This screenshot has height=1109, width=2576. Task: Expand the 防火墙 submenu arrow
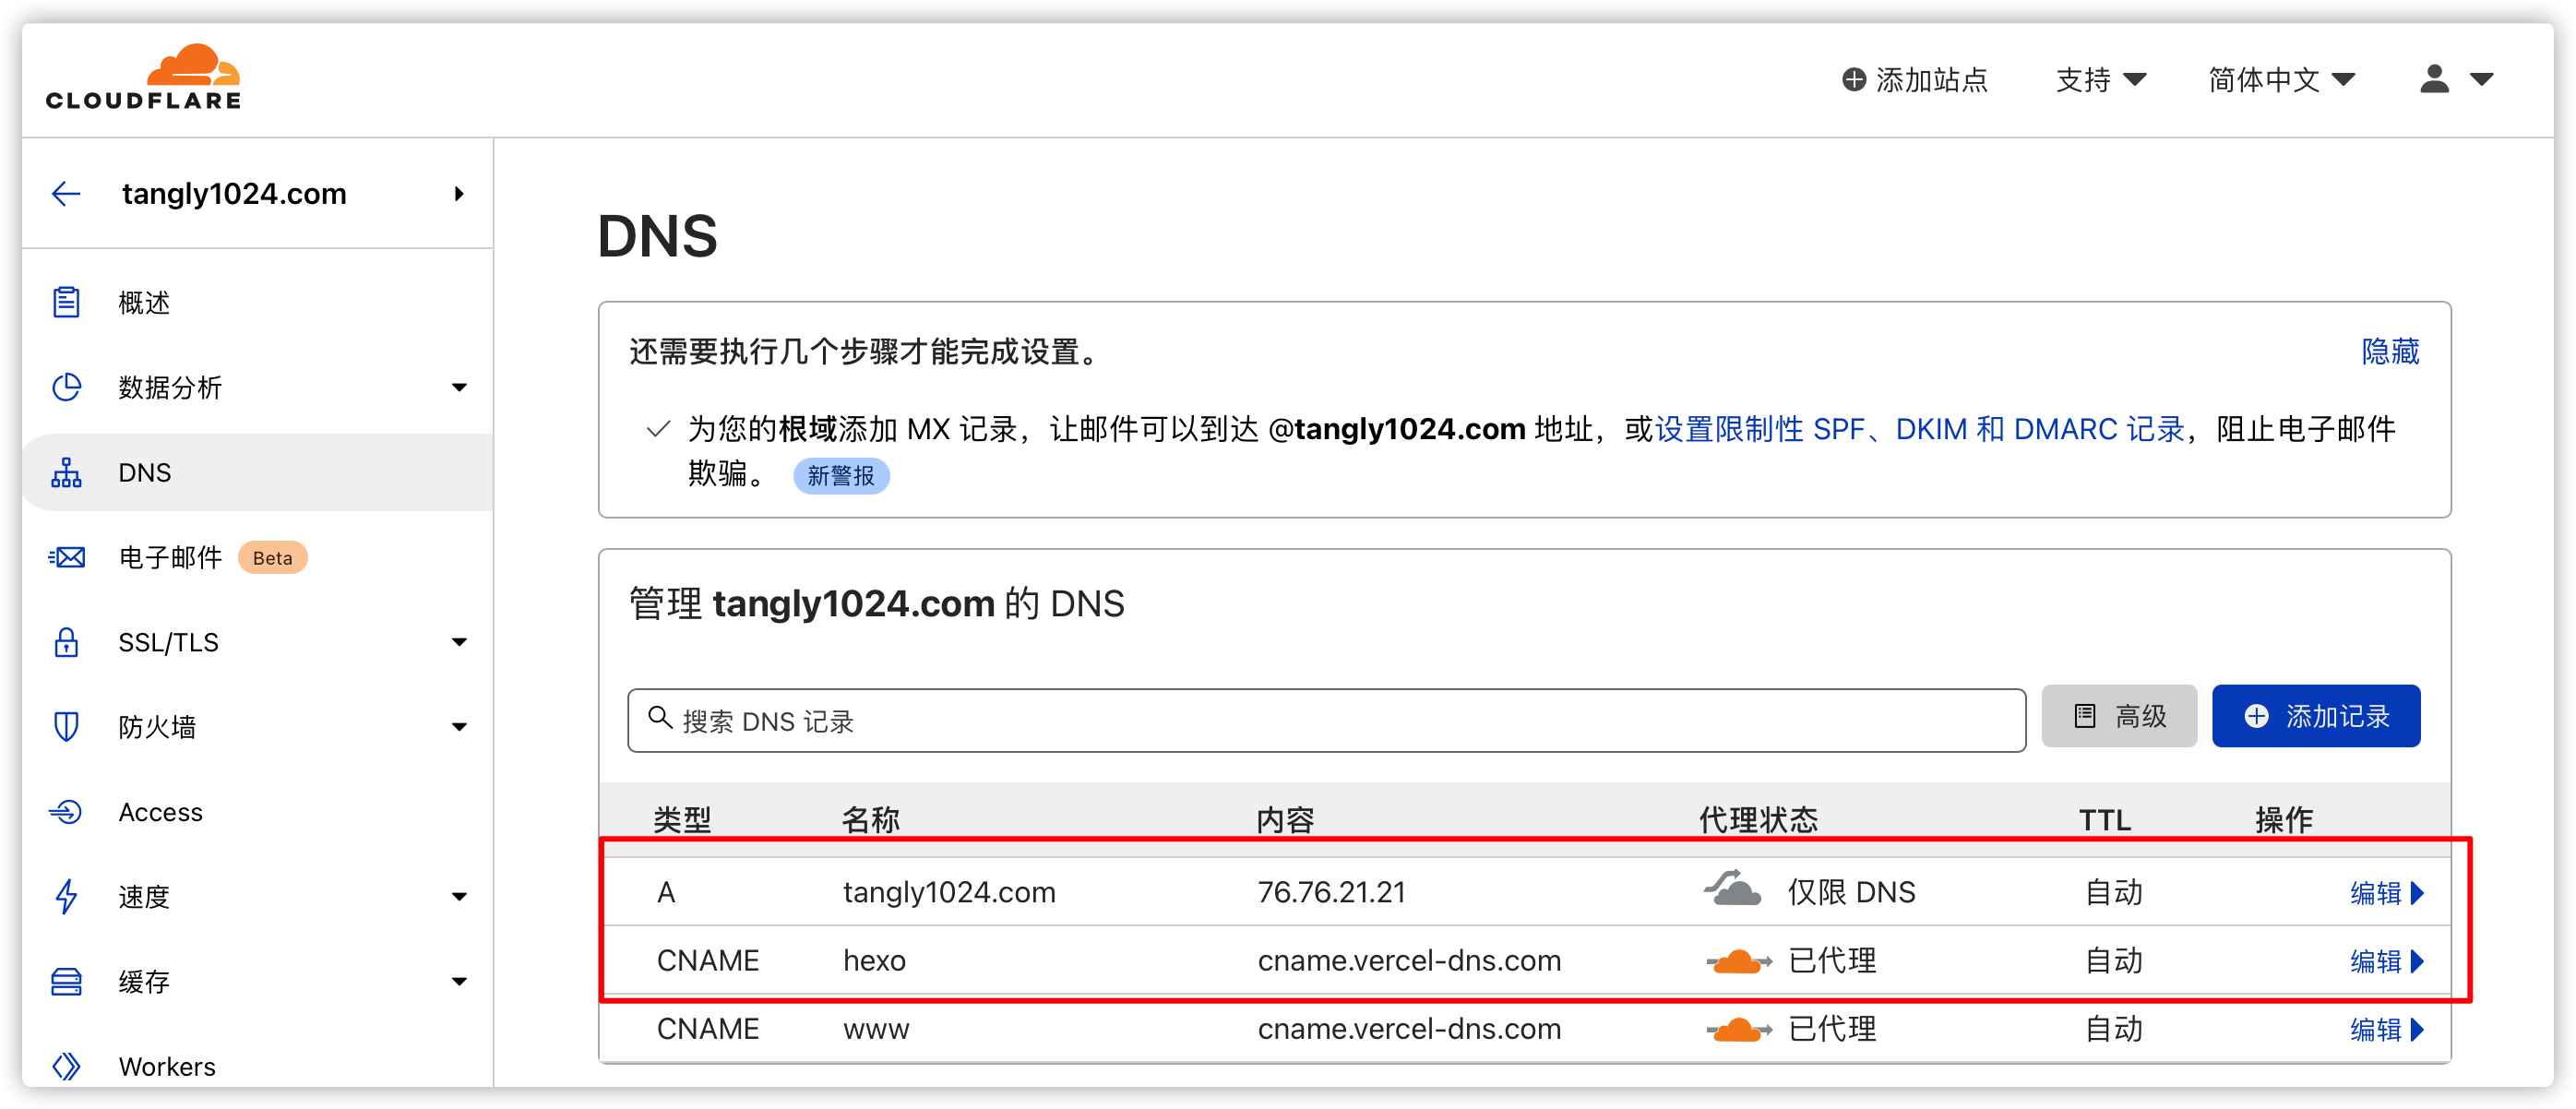459,727
